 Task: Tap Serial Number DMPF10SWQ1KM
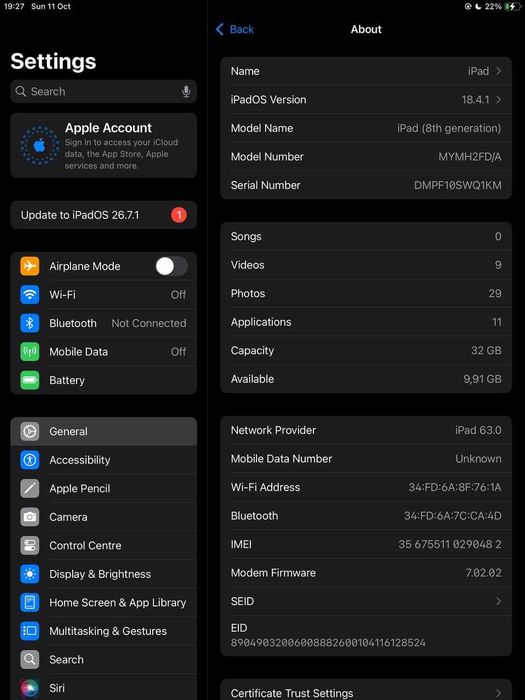458,185
